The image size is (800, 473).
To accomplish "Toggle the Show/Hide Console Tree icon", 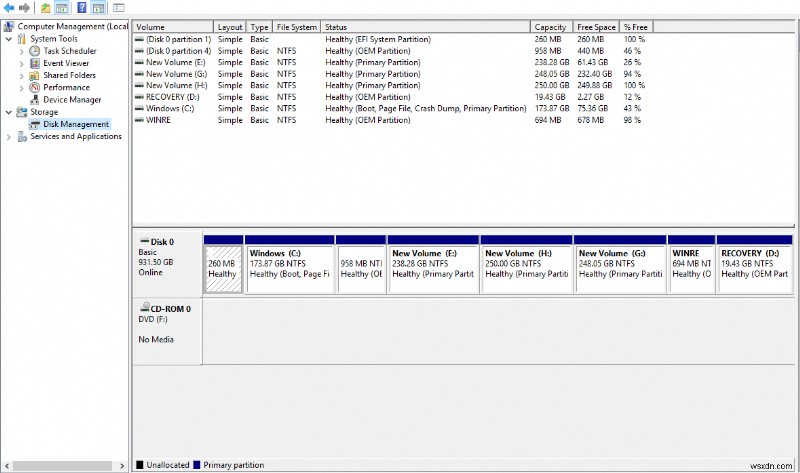I will click(x=62, y=8).
